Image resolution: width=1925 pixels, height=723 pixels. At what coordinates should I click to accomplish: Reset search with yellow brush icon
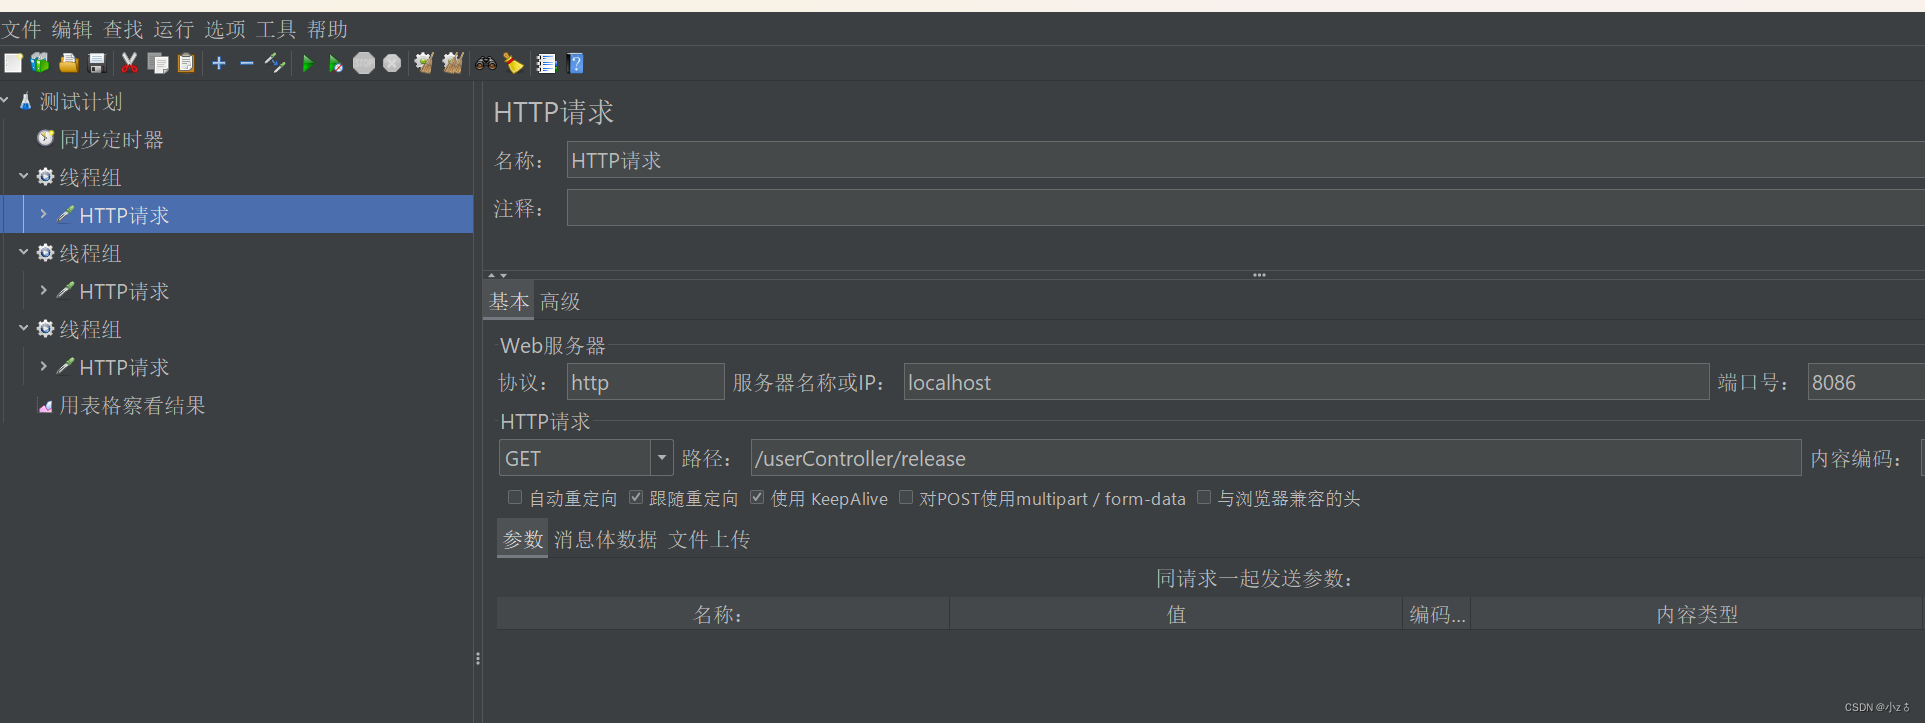[x=514, y=63]
